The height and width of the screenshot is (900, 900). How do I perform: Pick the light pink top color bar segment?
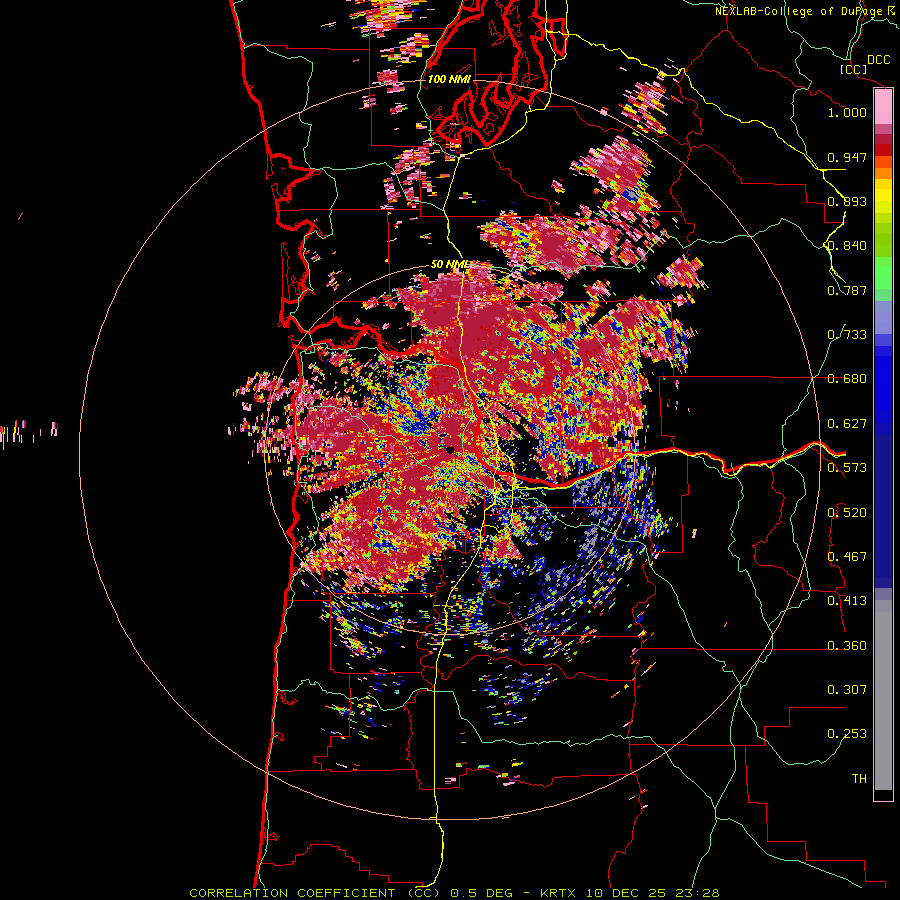pyautogui.click(x=883, y=106)
